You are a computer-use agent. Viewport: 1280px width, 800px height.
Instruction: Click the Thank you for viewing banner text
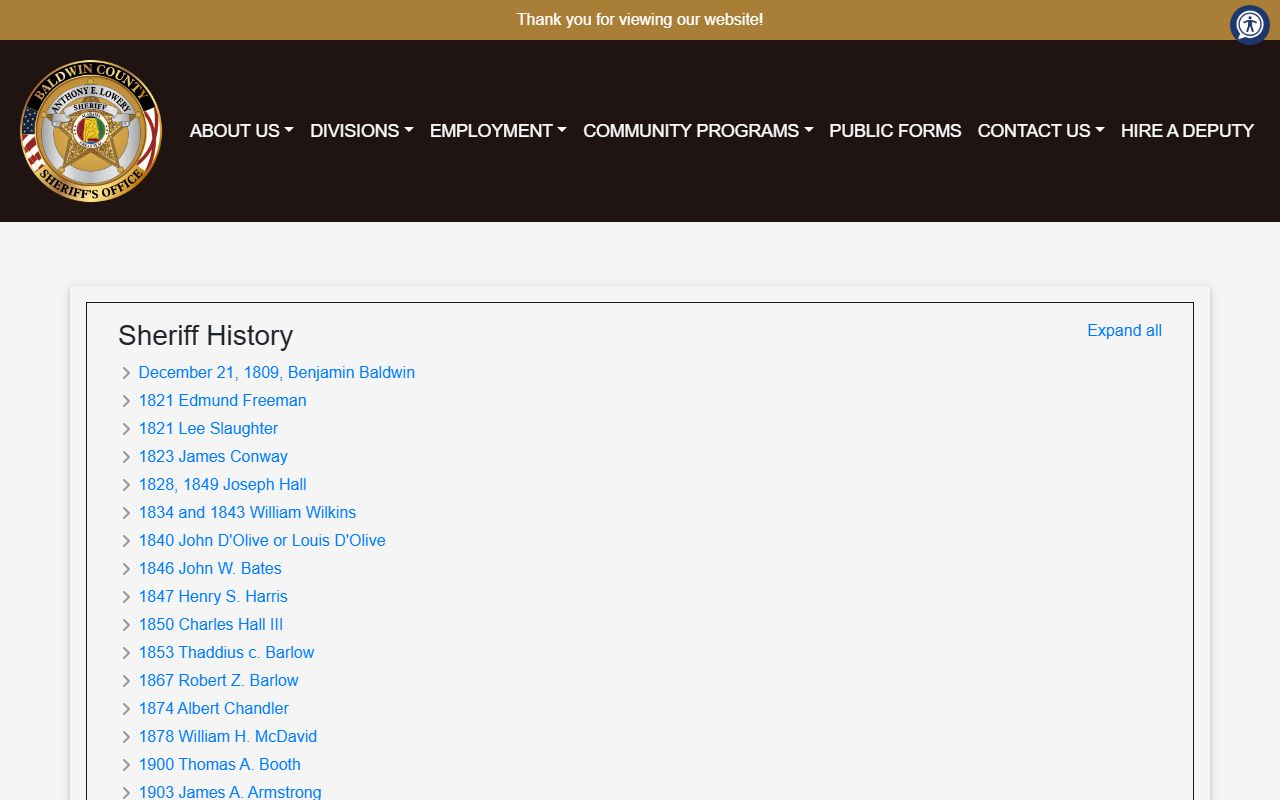click(x=640, y=20)
